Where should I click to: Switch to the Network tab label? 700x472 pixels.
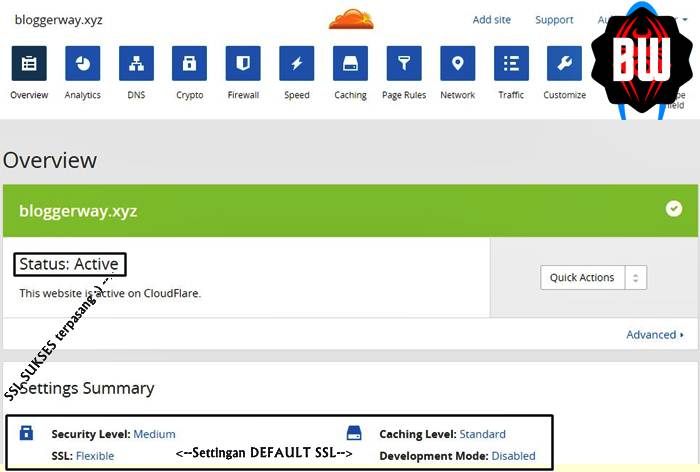coord(458,95)
